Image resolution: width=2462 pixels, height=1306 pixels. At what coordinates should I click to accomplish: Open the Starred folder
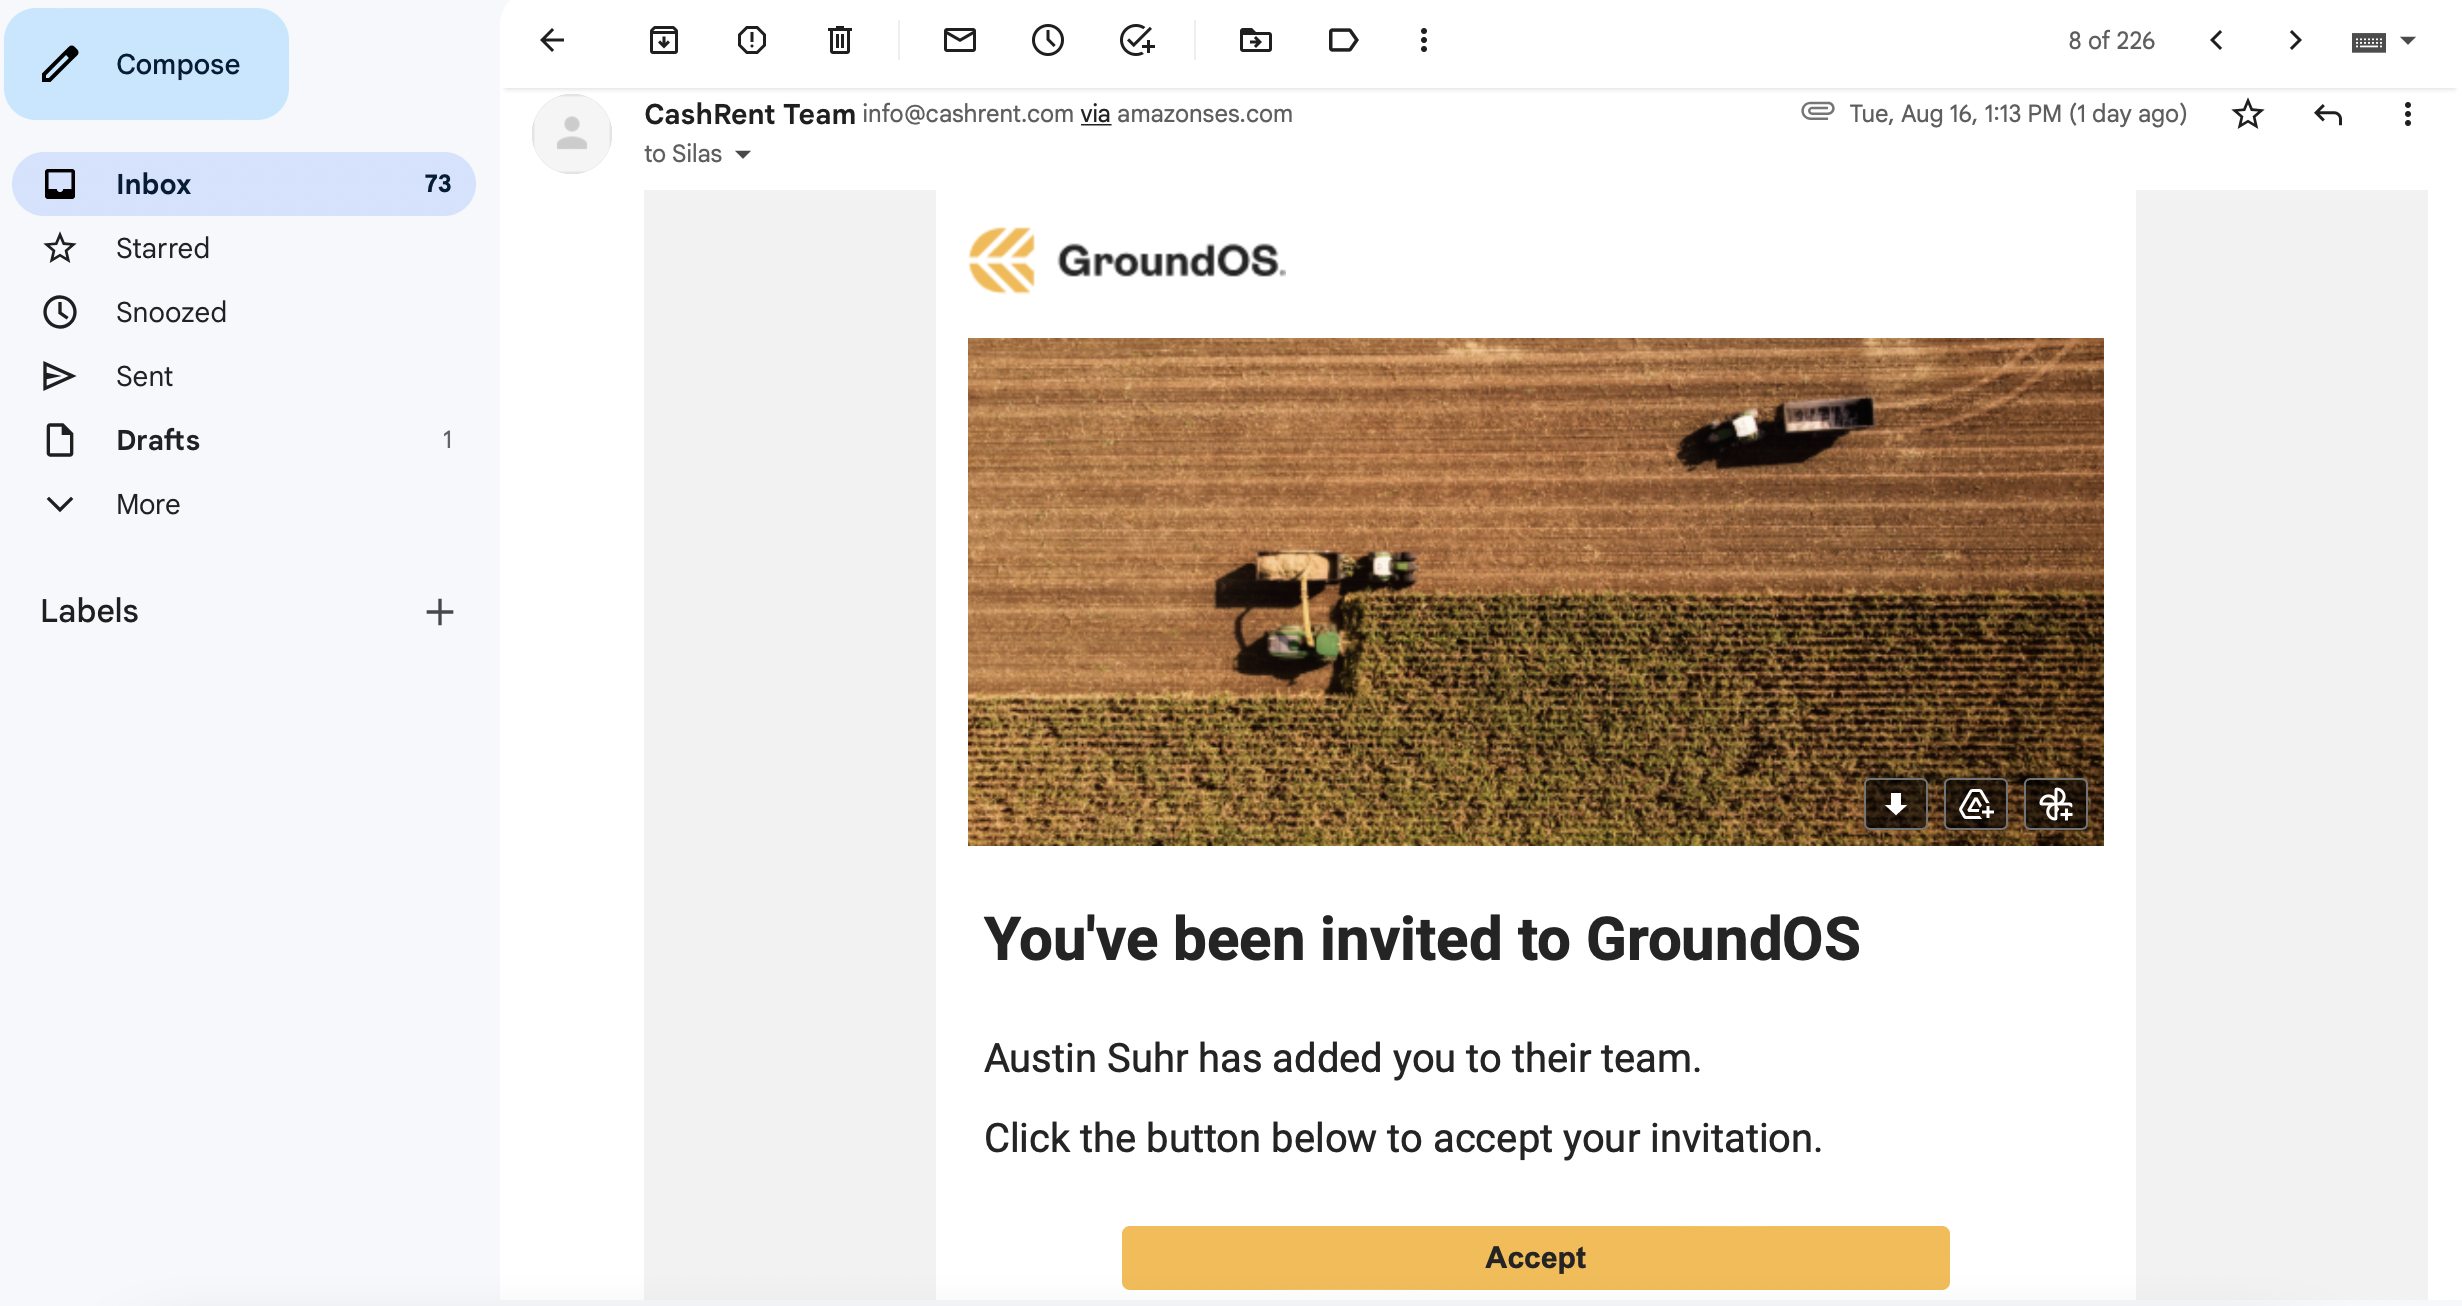(162, 248)
